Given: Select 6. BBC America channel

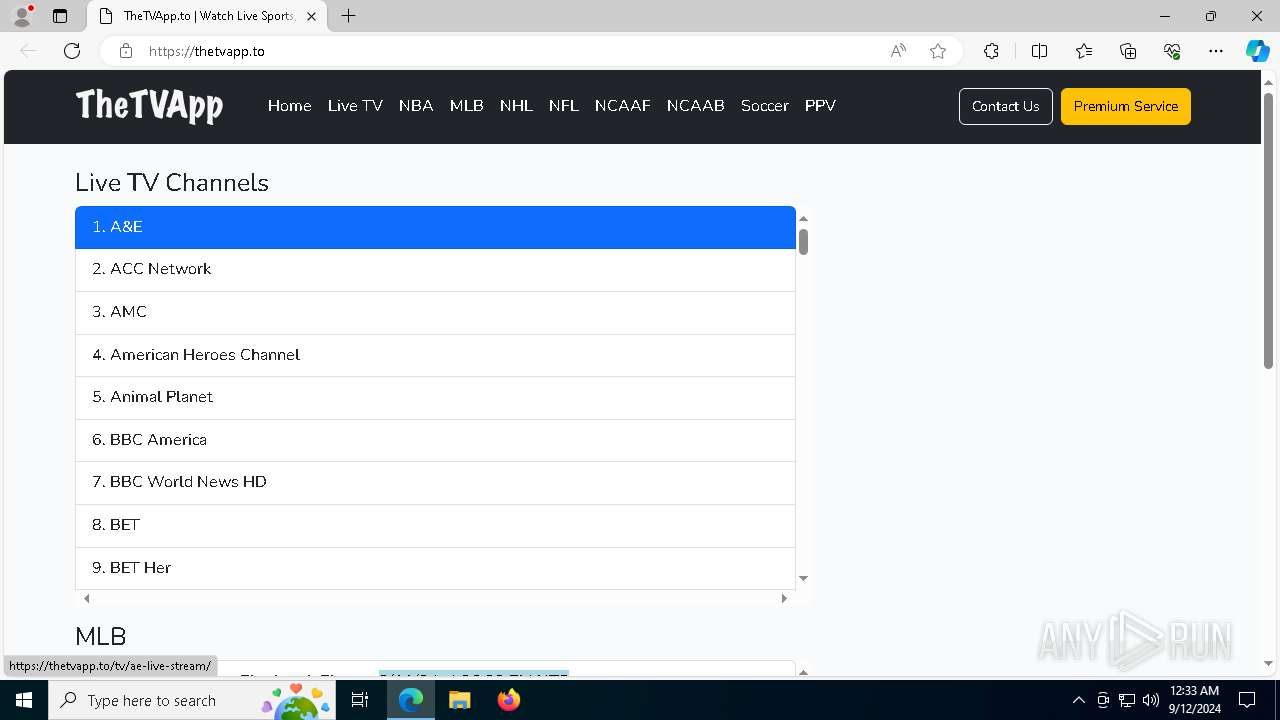Looking at the screenshot, I should pos(435,440).
